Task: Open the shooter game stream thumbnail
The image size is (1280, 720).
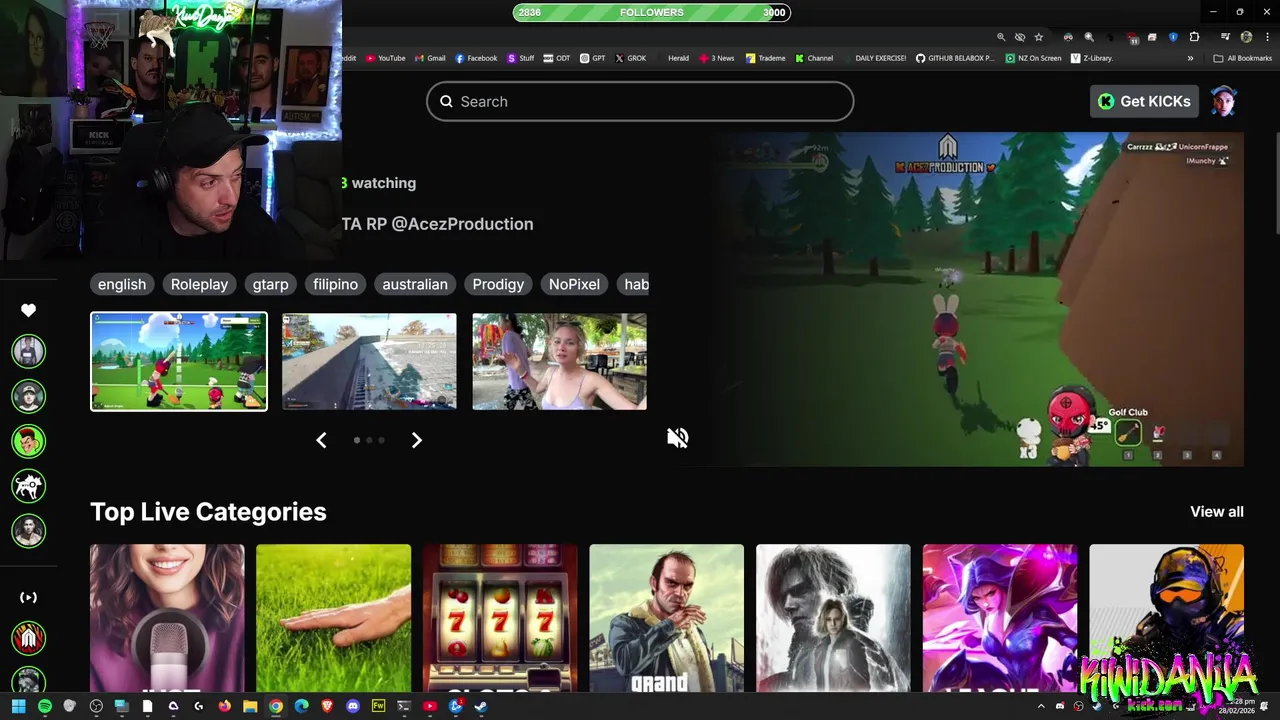Action: pos(369,361)
